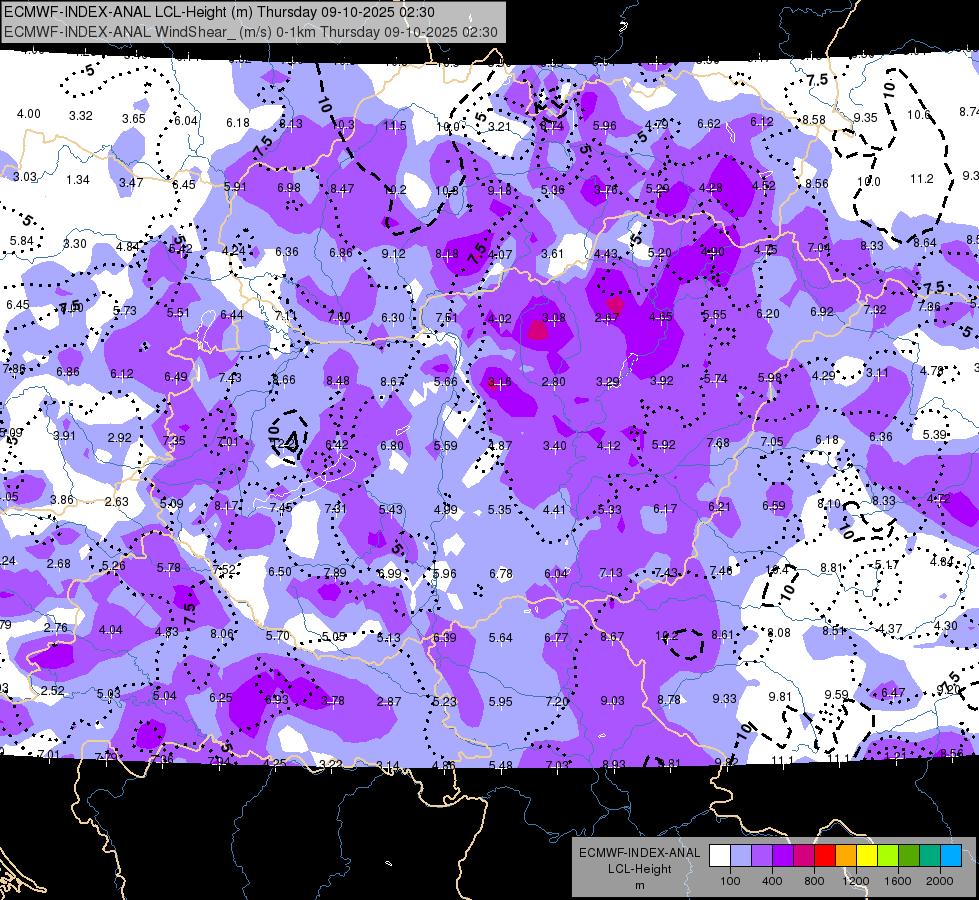
Task: Click the legend tick label 1200
Action: click(x=855, y=881)
